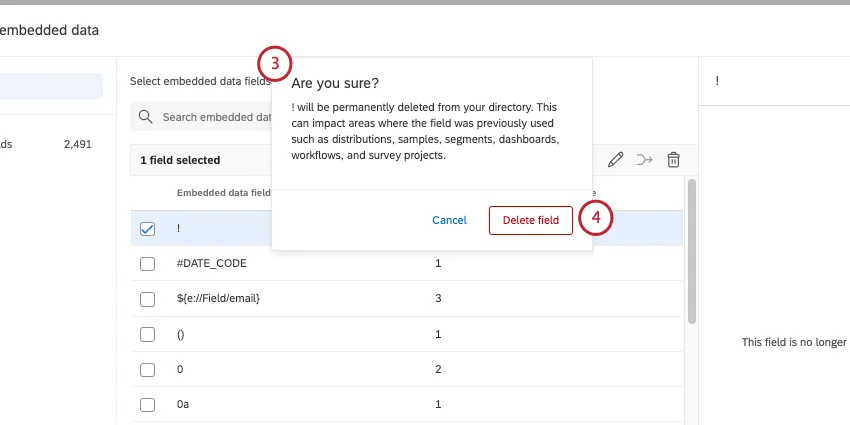Image resolution: width=850 pixels, height=425 pixels.
Task: Click the field list vertical scrollbar
Action: click(x=691, y=250)
